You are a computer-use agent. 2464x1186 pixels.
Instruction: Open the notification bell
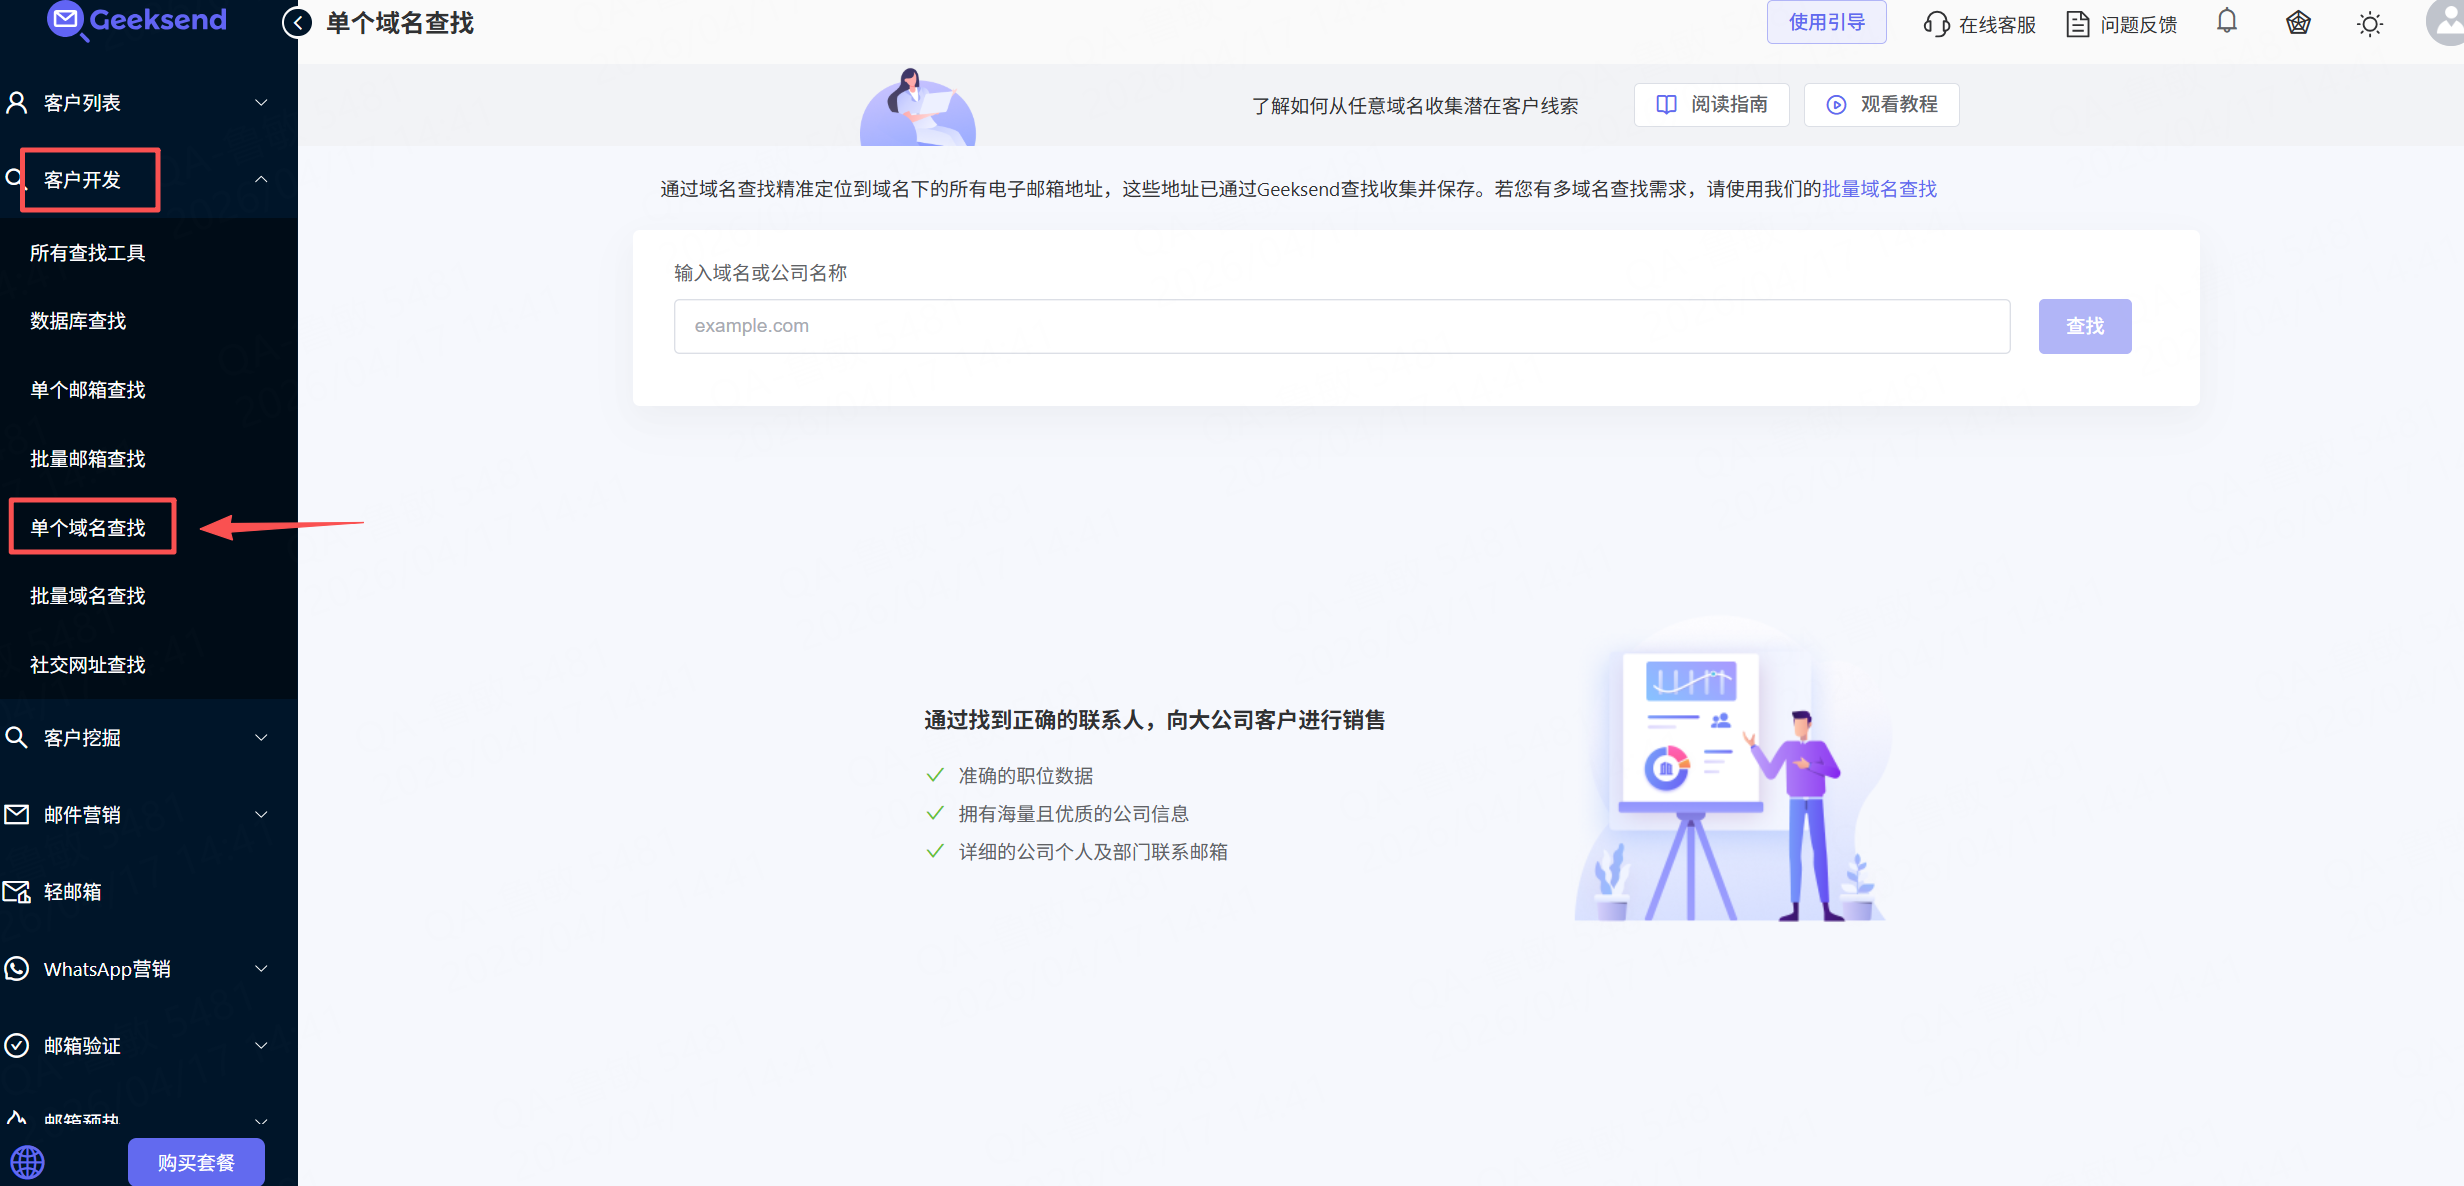point(2226,22)
